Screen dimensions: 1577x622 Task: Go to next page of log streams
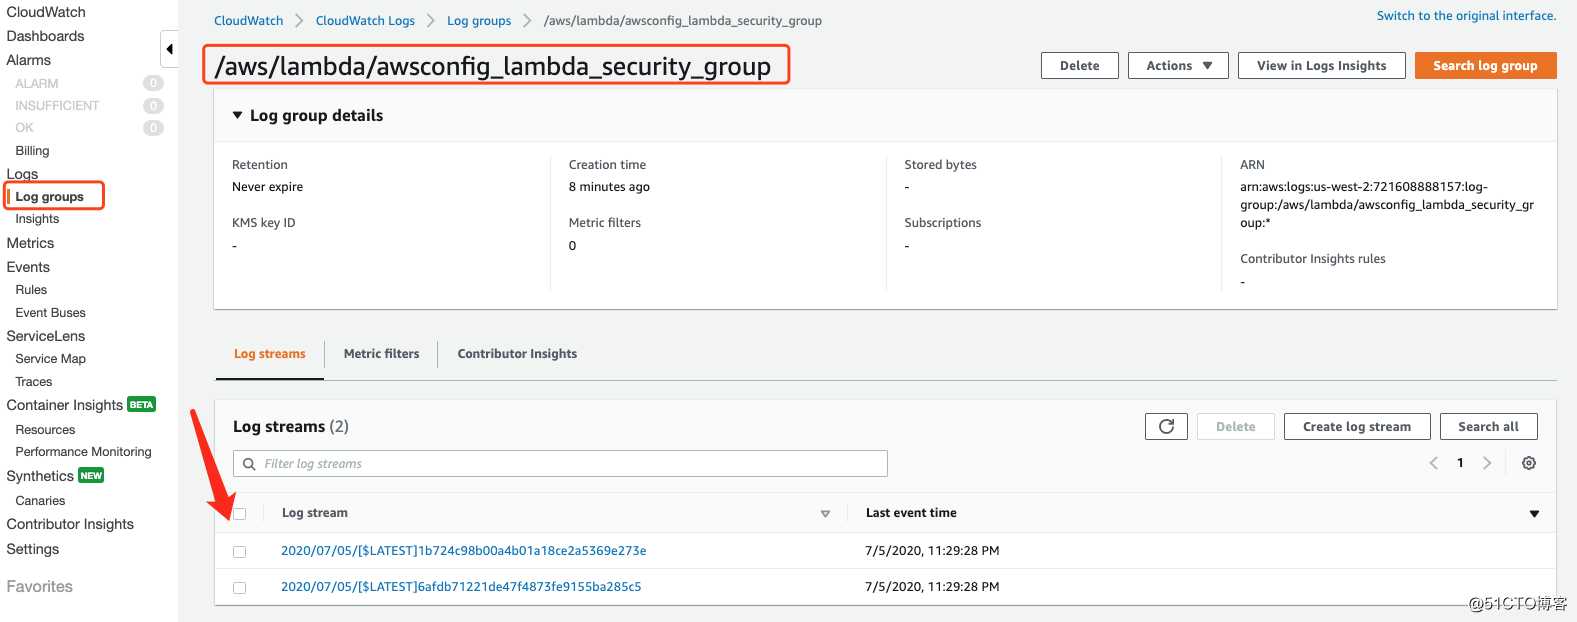click(1487, 463)
